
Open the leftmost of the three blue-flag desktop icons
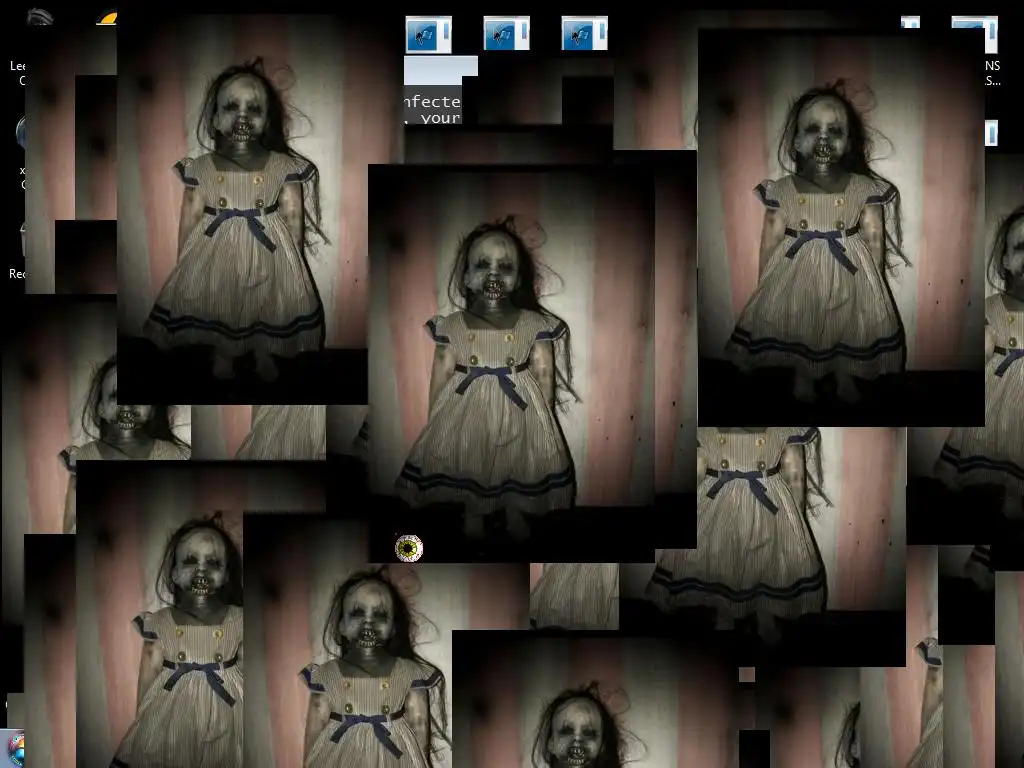[x=428, y=35]
